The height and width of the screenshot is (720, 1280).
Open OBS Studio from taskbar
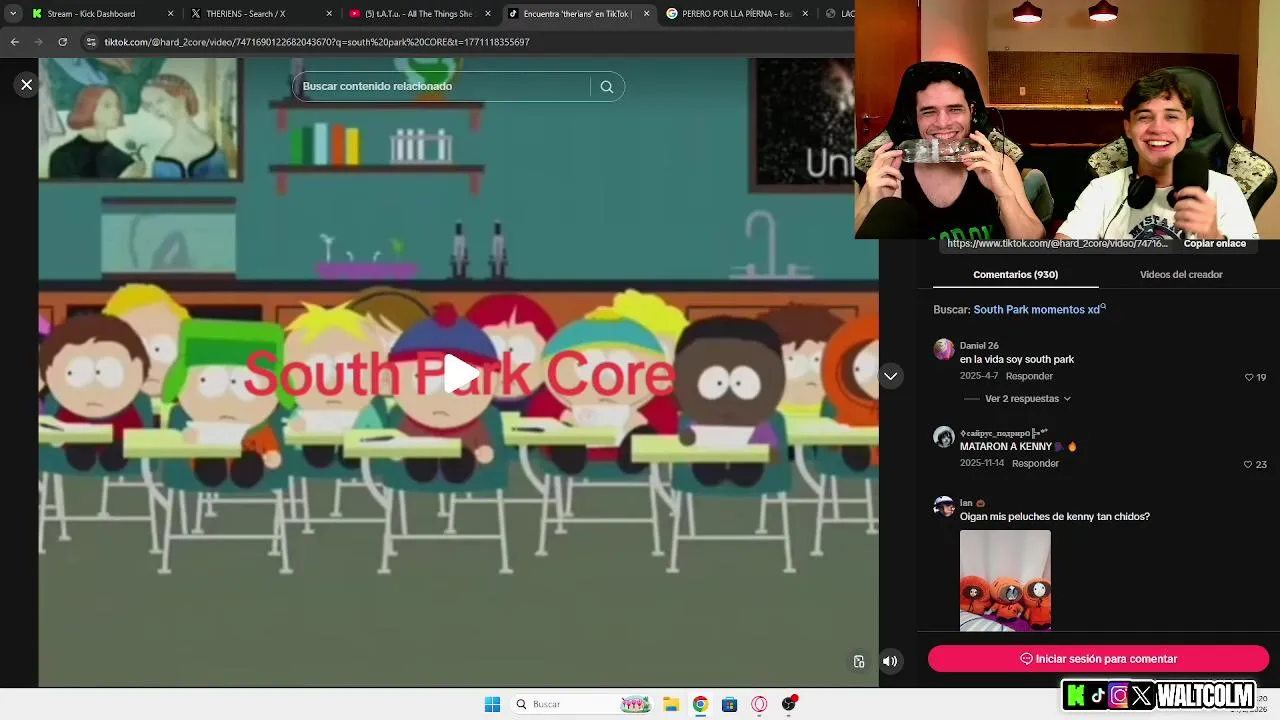click(x=789, y=704)
